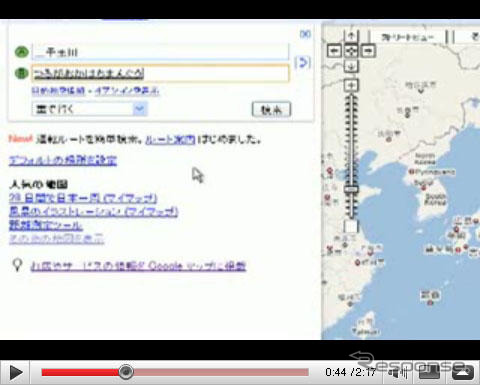This screenshot has height=385, width=480.
Task: Click the green A start marker icon
Action: pos(22,52)
